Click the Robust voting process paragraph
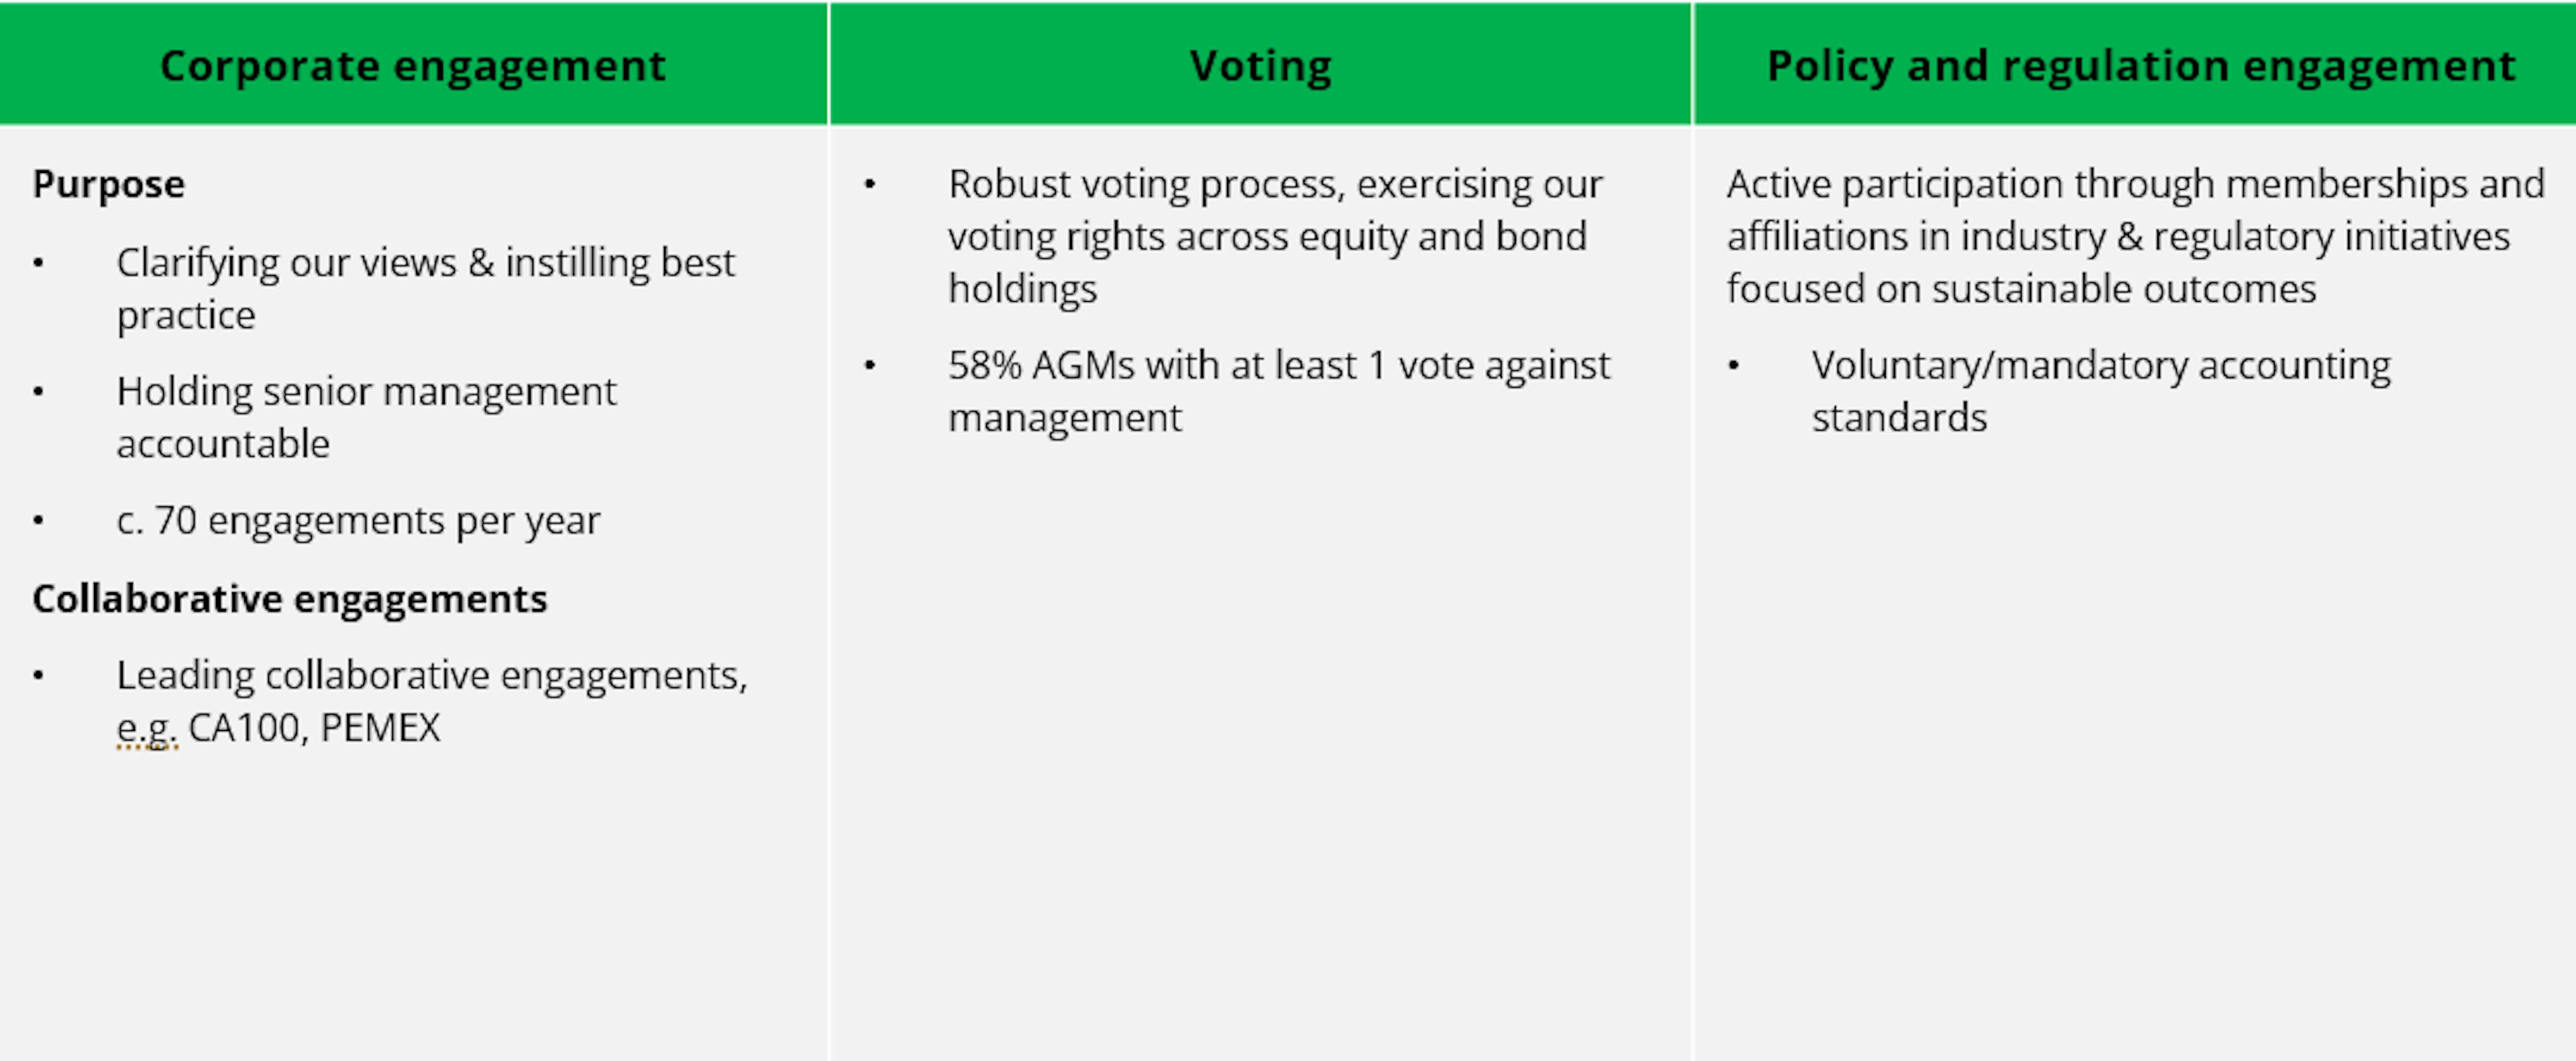 tap(1274, 236)
